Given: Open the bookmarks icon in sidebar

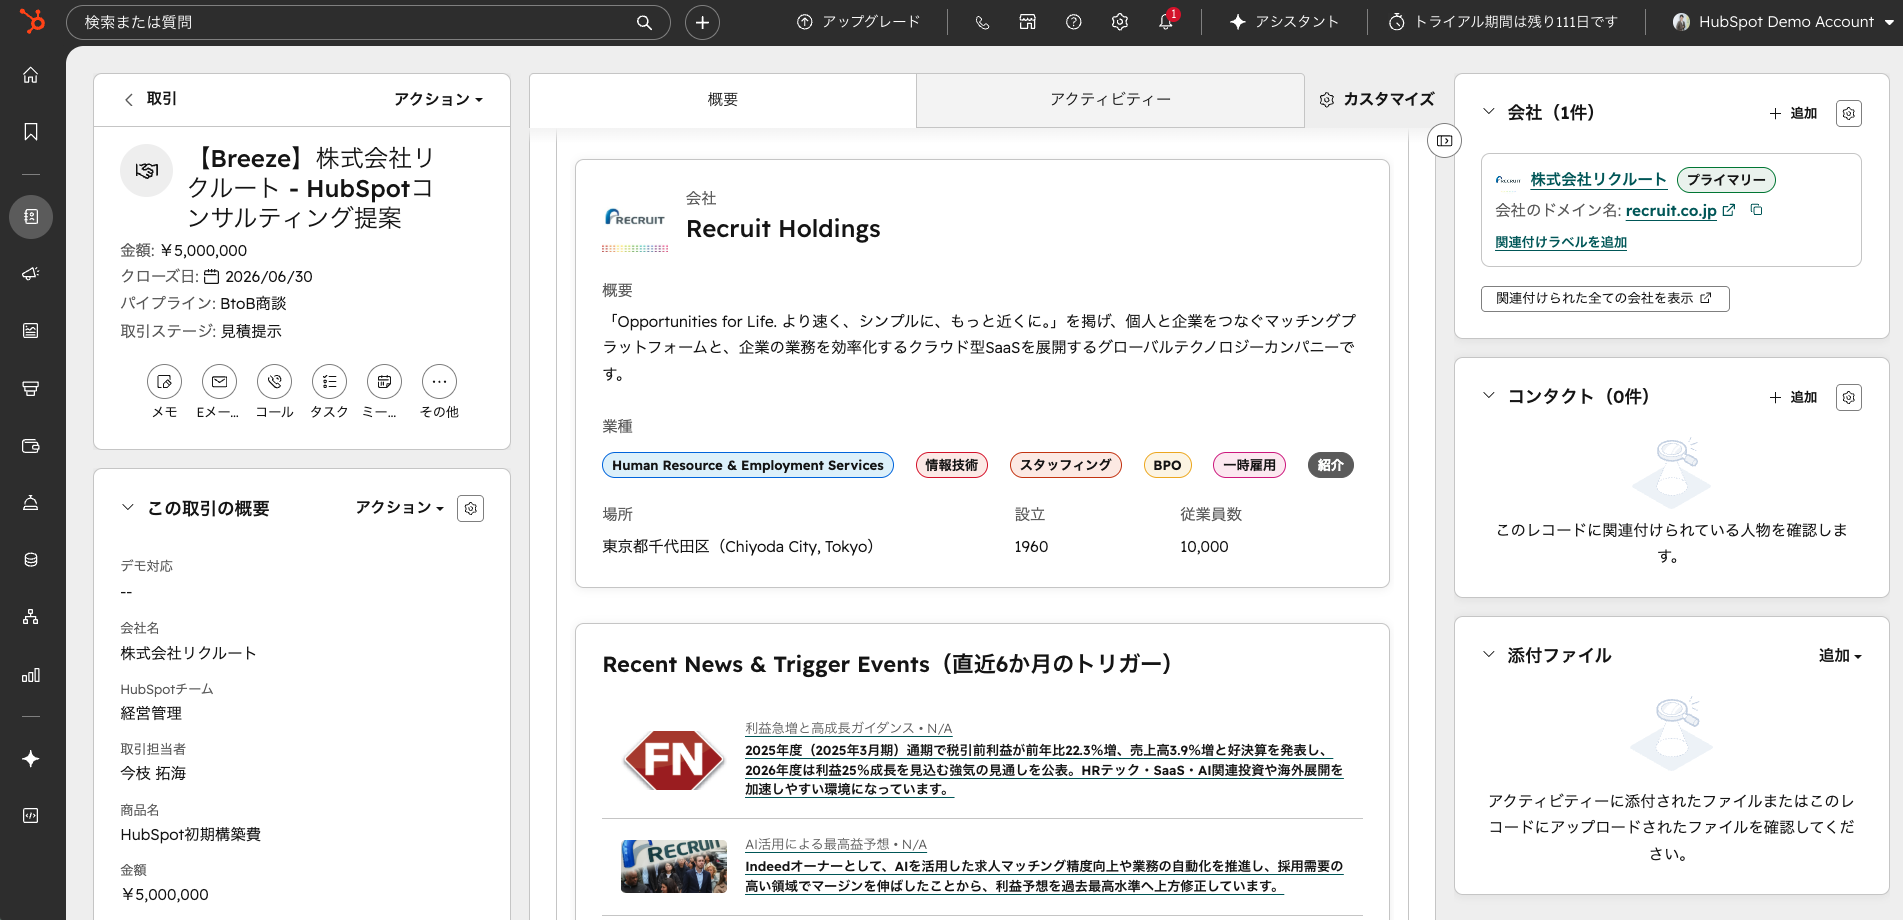Looking at the screenshot, I should 31,132.
